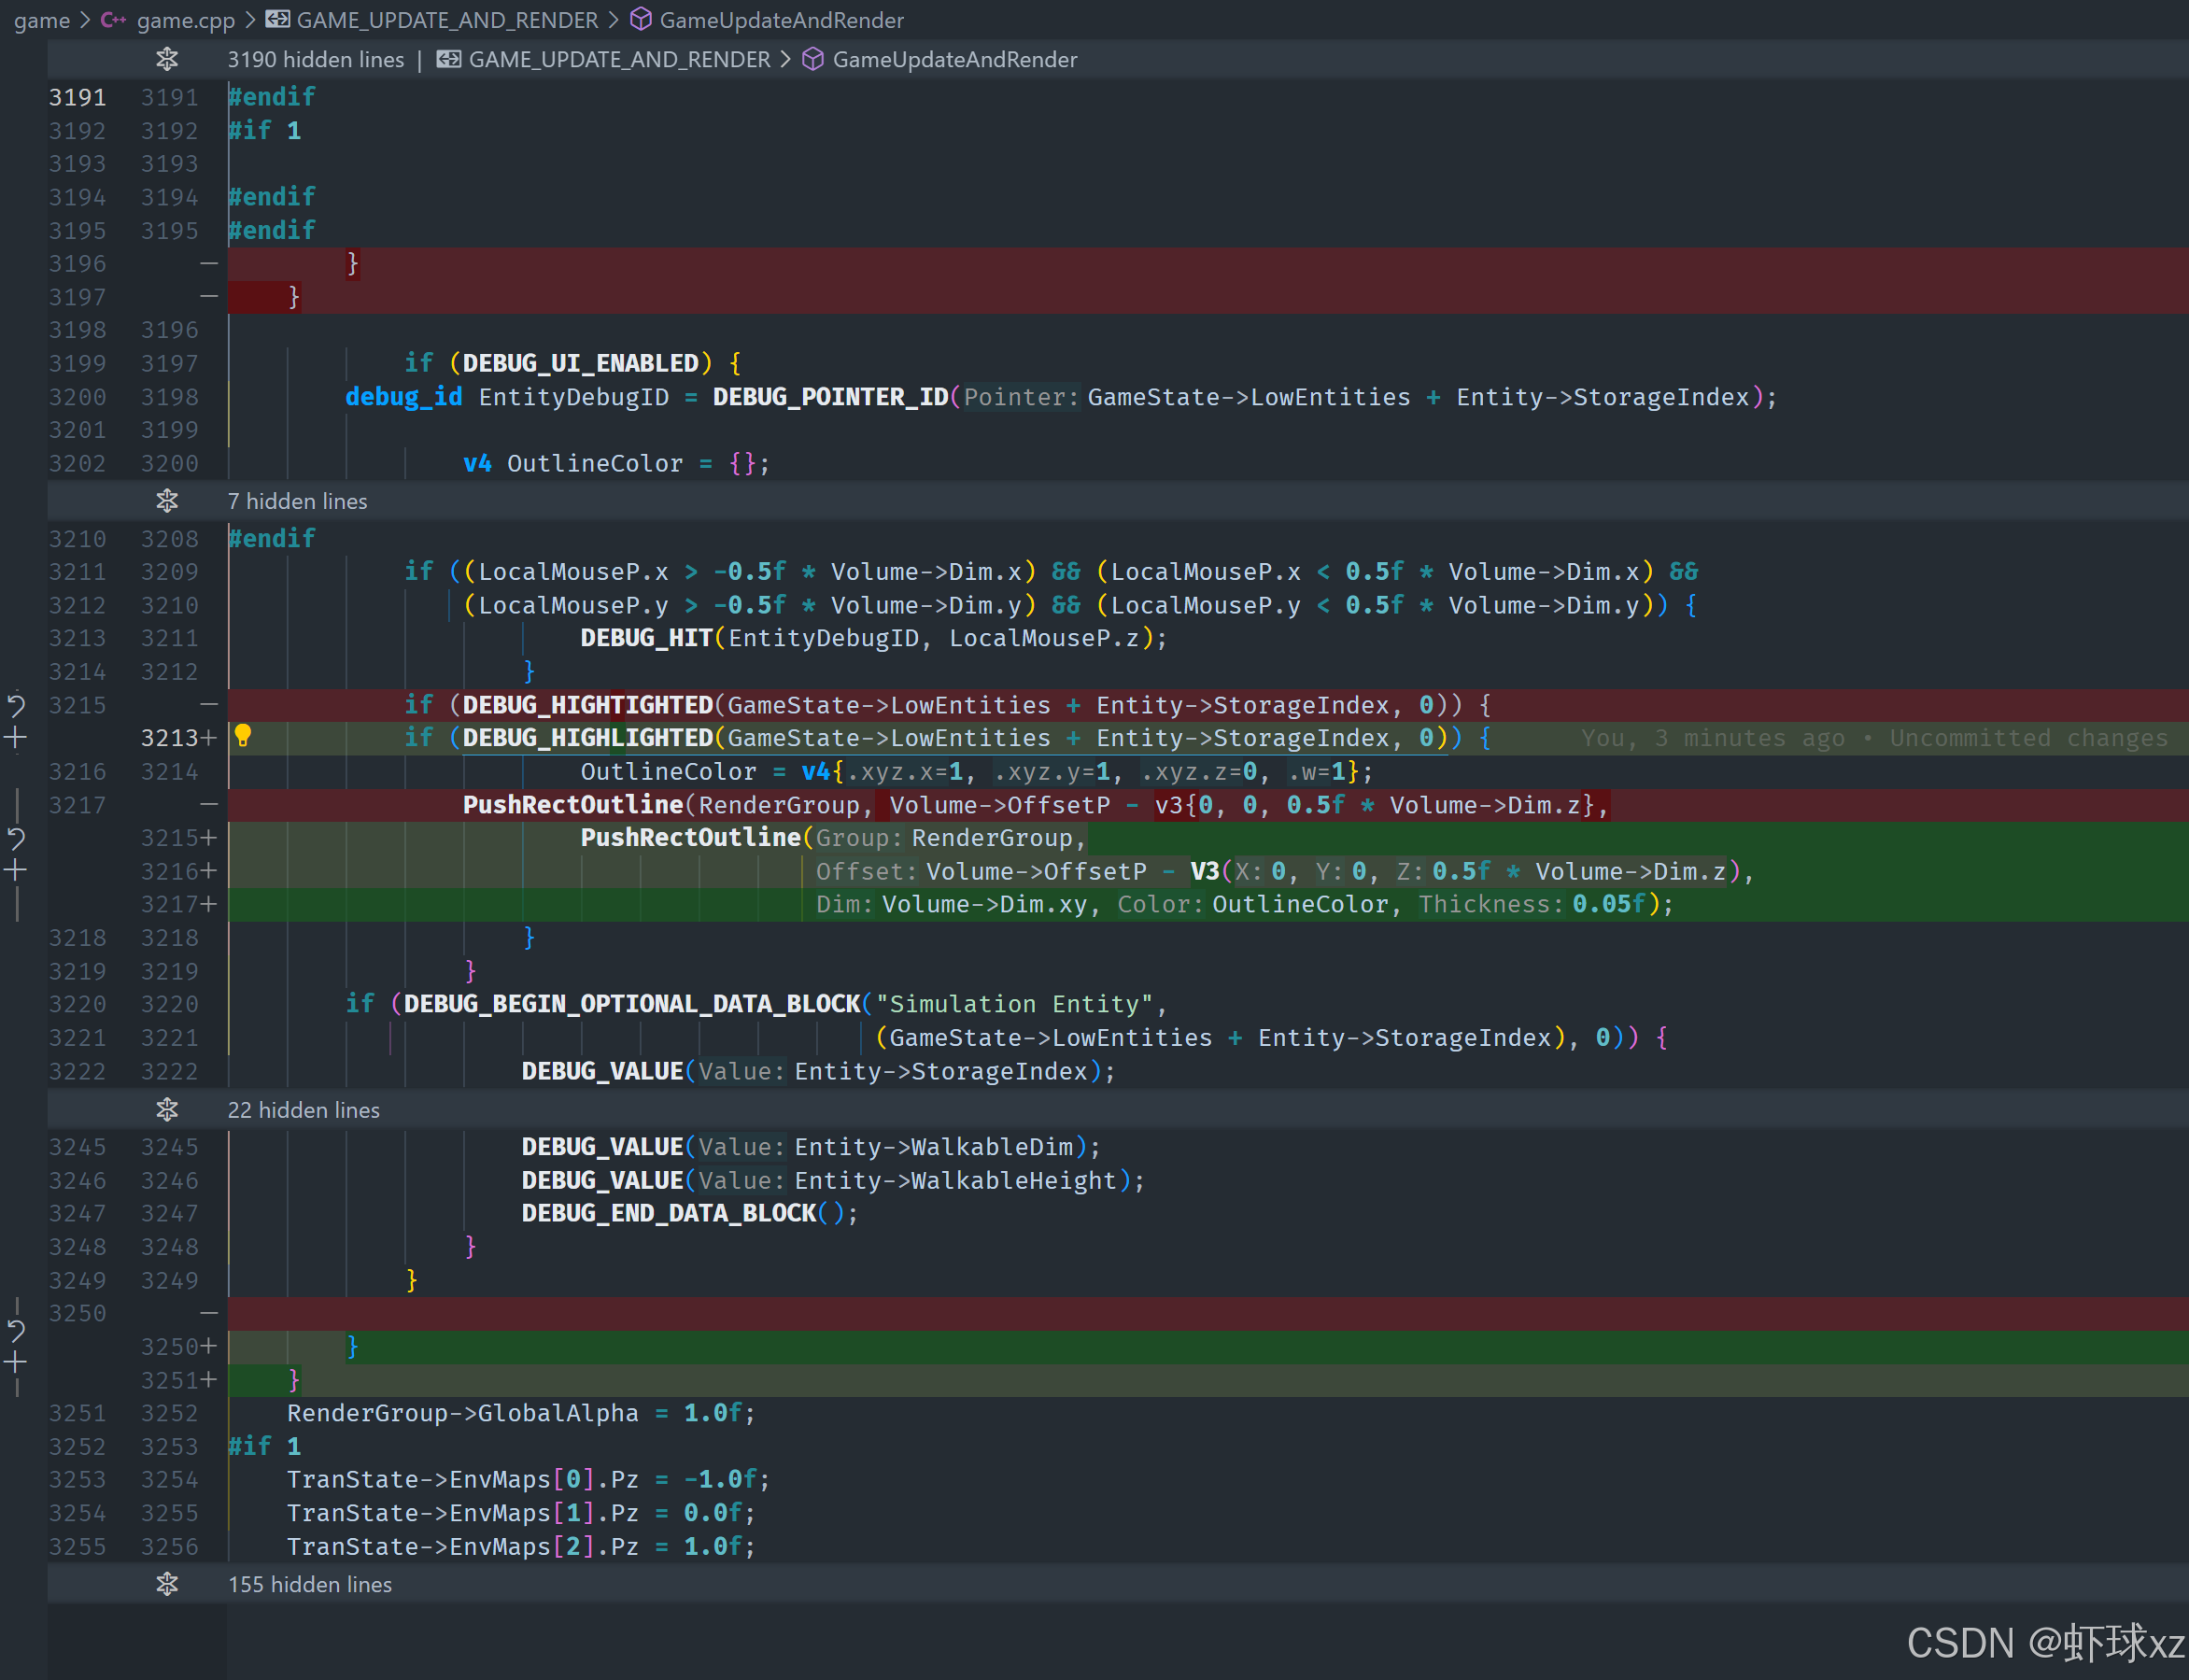Select the GameUpdateAndRender top breadcrumb symbol
This screenshot has height=1680, width=2189.
pyautogui.click(x=780, y=20)
